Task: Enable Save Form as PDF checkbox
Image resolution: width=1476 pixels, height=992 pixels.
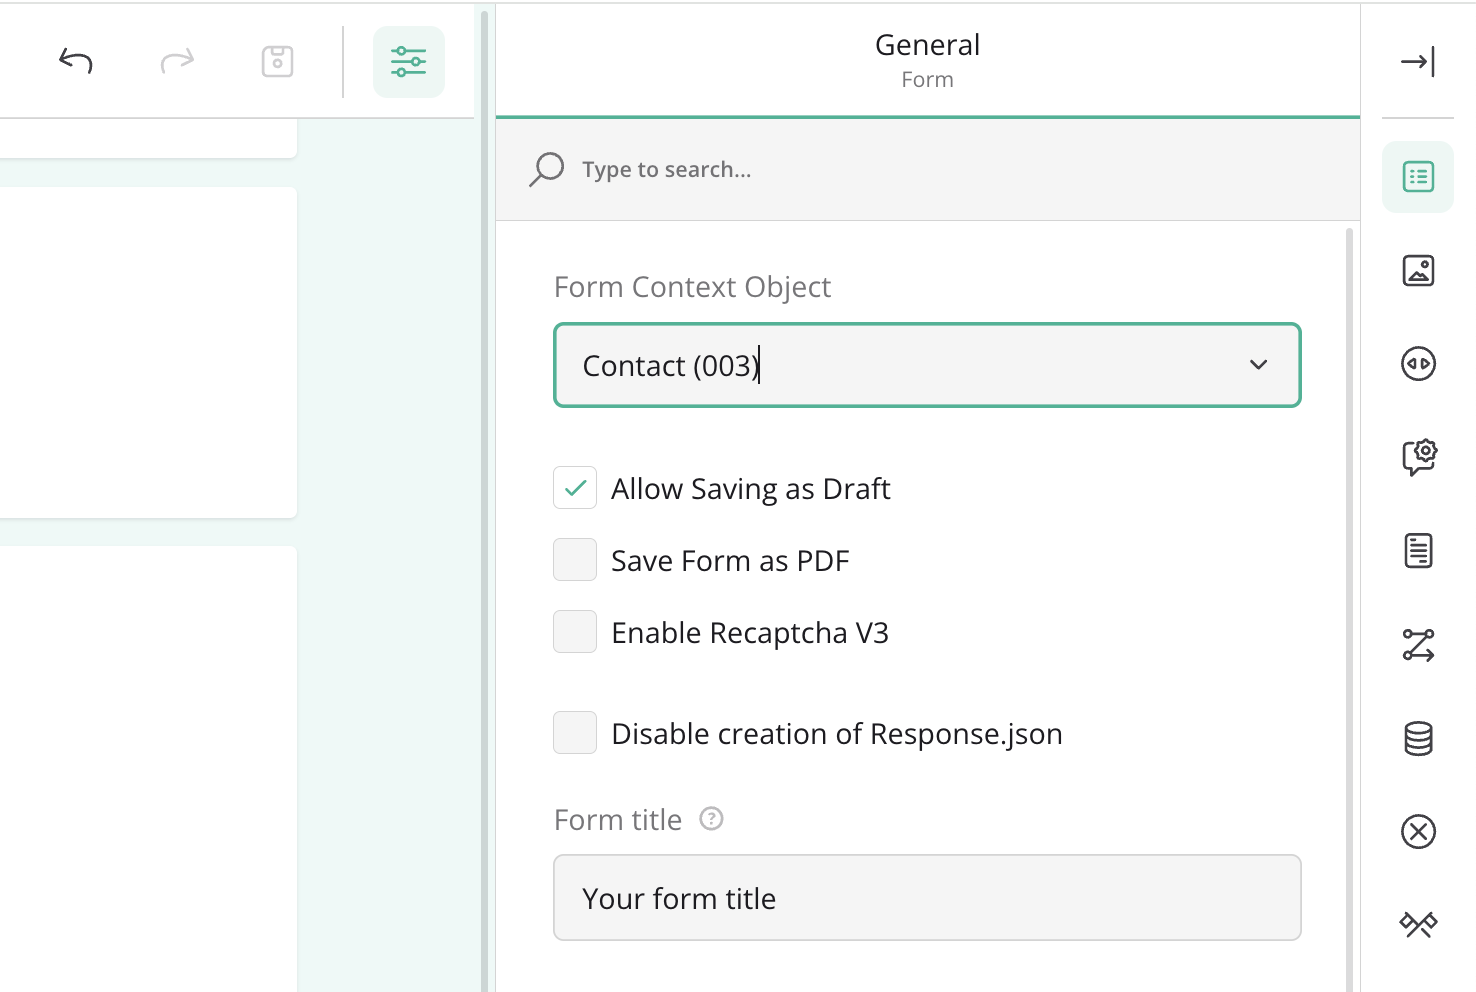Action: tap(575, 560)
